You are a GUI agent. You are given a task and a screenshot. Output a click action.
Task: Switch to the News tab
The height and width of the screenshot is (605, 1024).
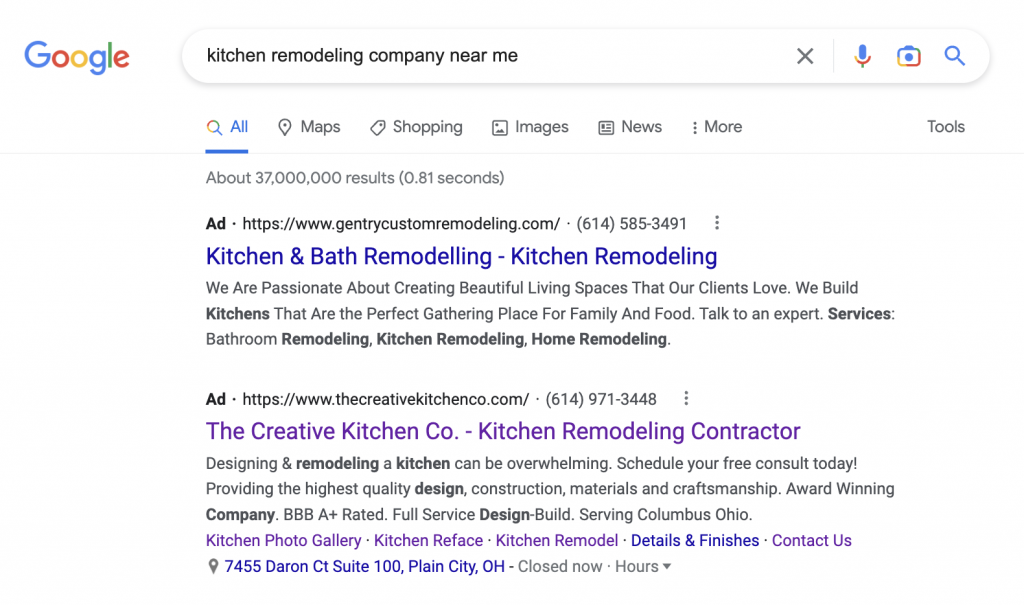[x=630, y=127]
